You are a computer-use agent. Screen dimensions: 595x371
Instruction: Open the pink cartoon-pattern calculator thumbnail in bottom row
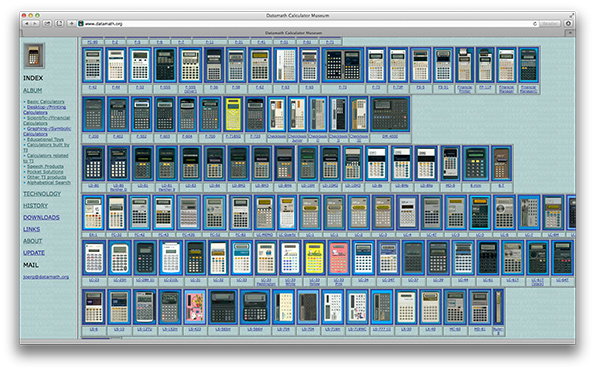(x=194, y=307)
